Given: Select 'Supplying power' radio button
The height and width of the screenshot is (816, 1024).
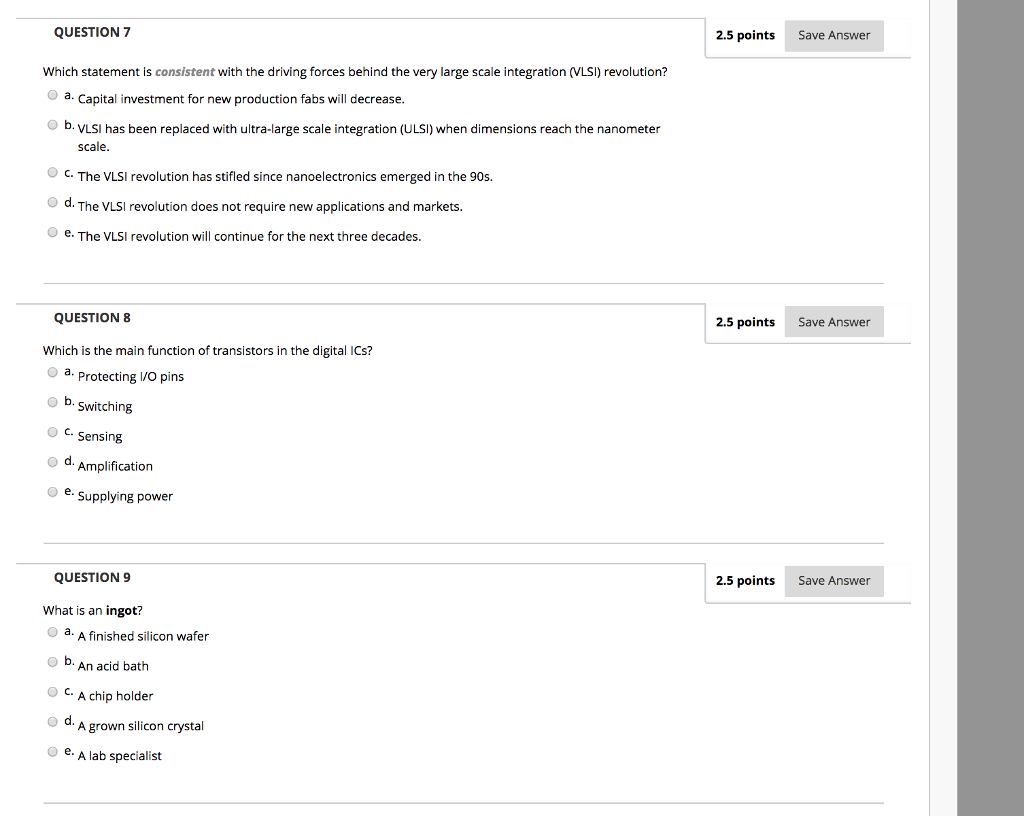Looking at the screenshot, I should [x=52, y=493].
